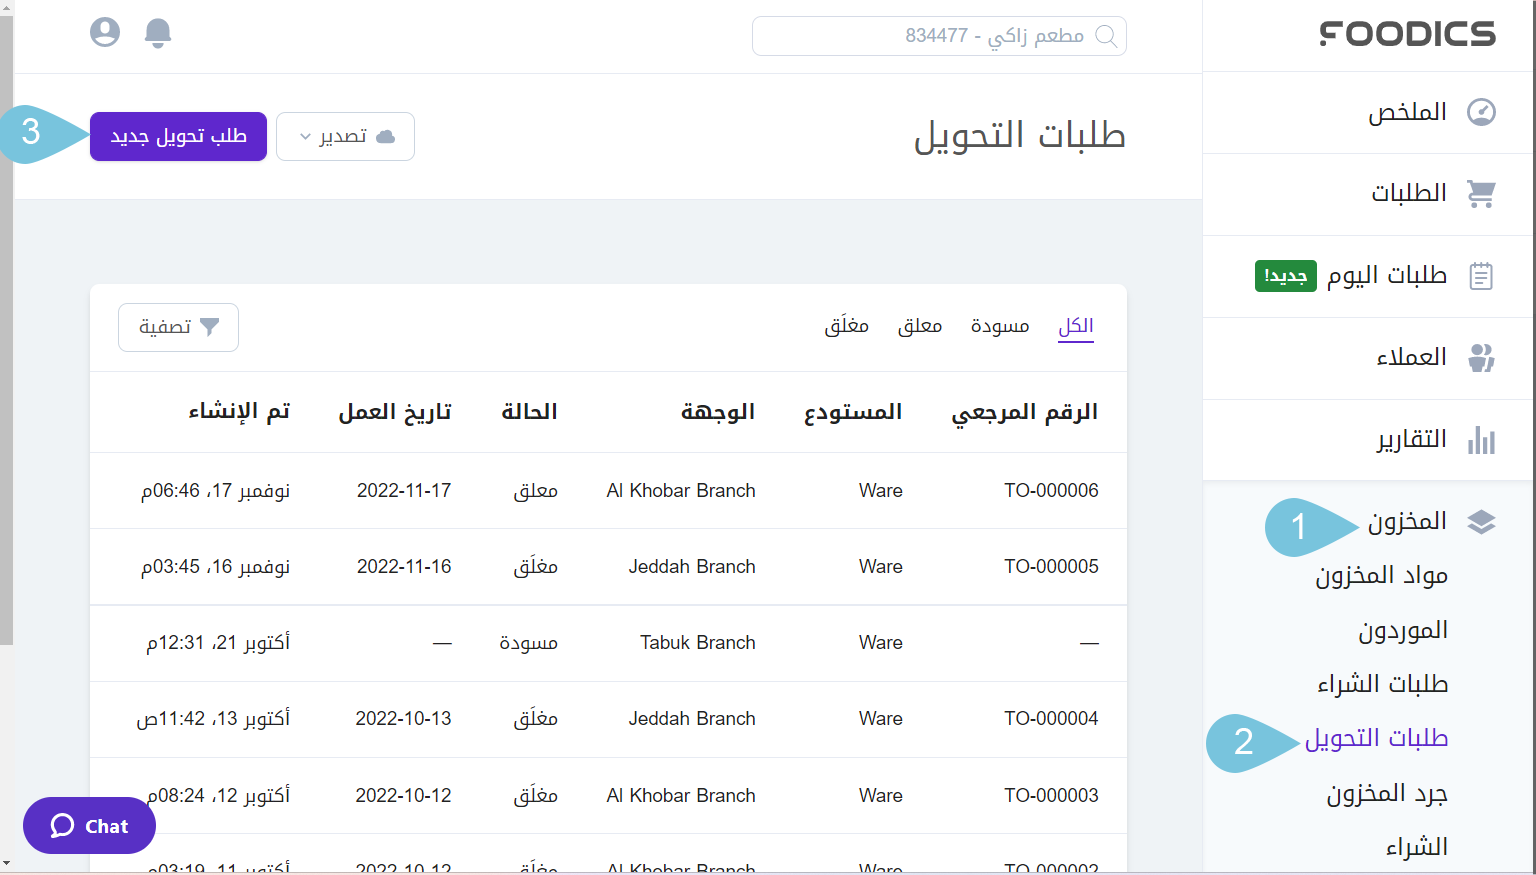Expand the تصدير export dropdown

pos(345,136)
